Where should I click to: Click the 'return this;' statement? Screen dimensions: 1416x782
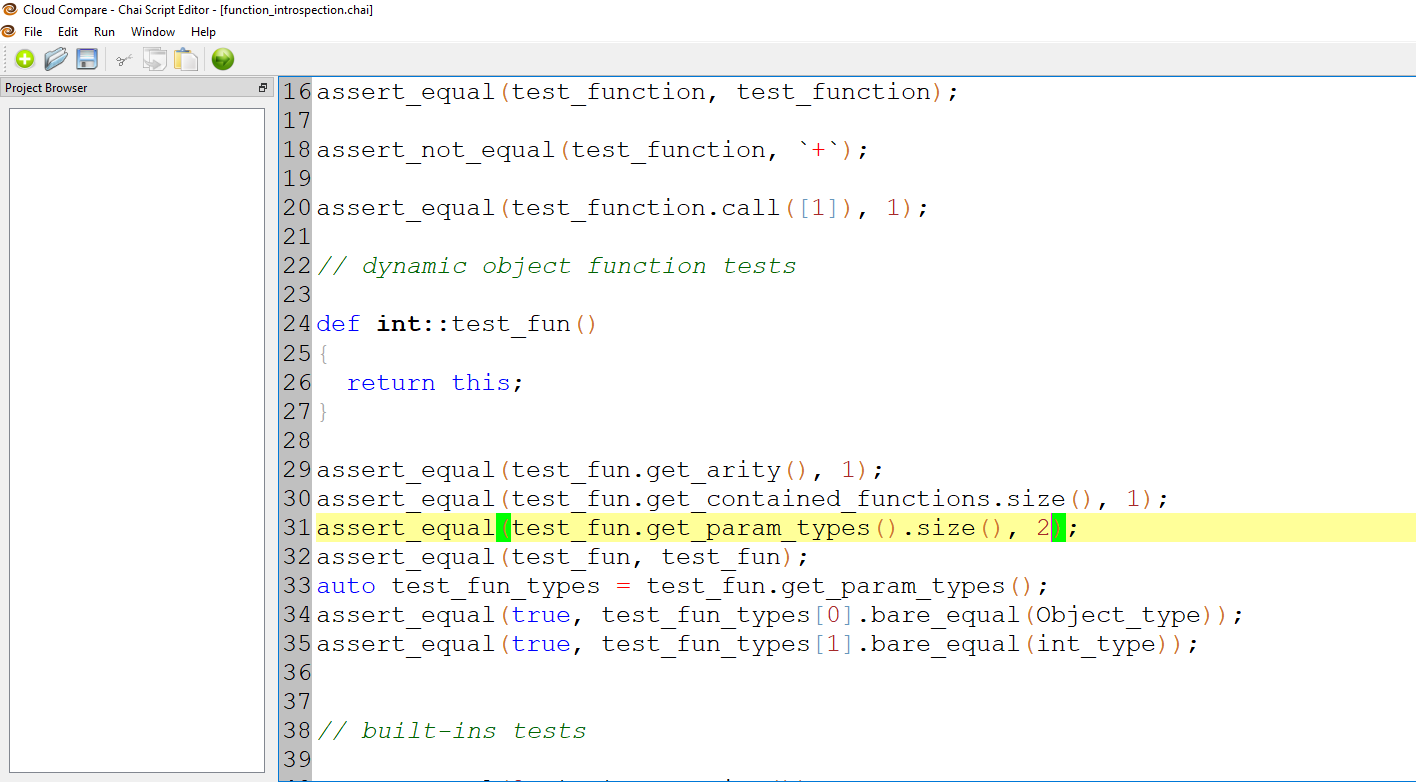[435, 383]
